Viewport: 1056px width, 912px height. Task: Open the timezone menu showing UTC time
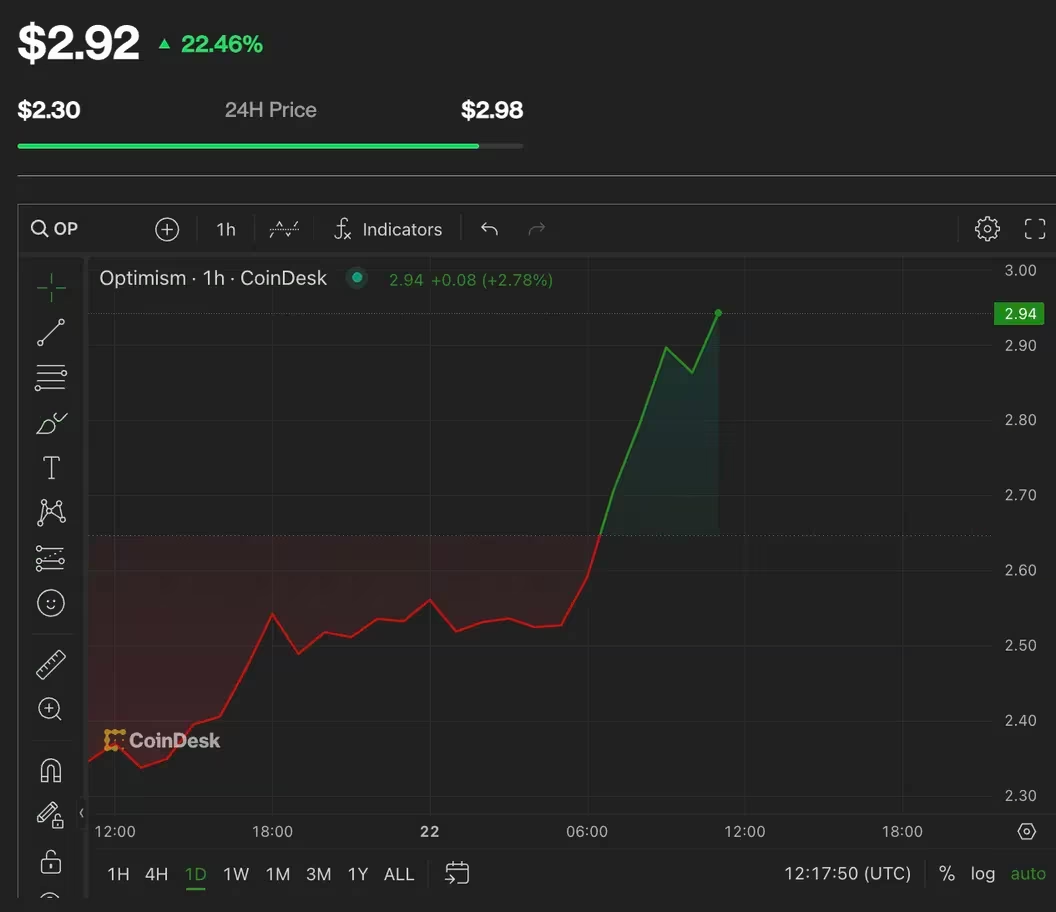tap(847, 874)
